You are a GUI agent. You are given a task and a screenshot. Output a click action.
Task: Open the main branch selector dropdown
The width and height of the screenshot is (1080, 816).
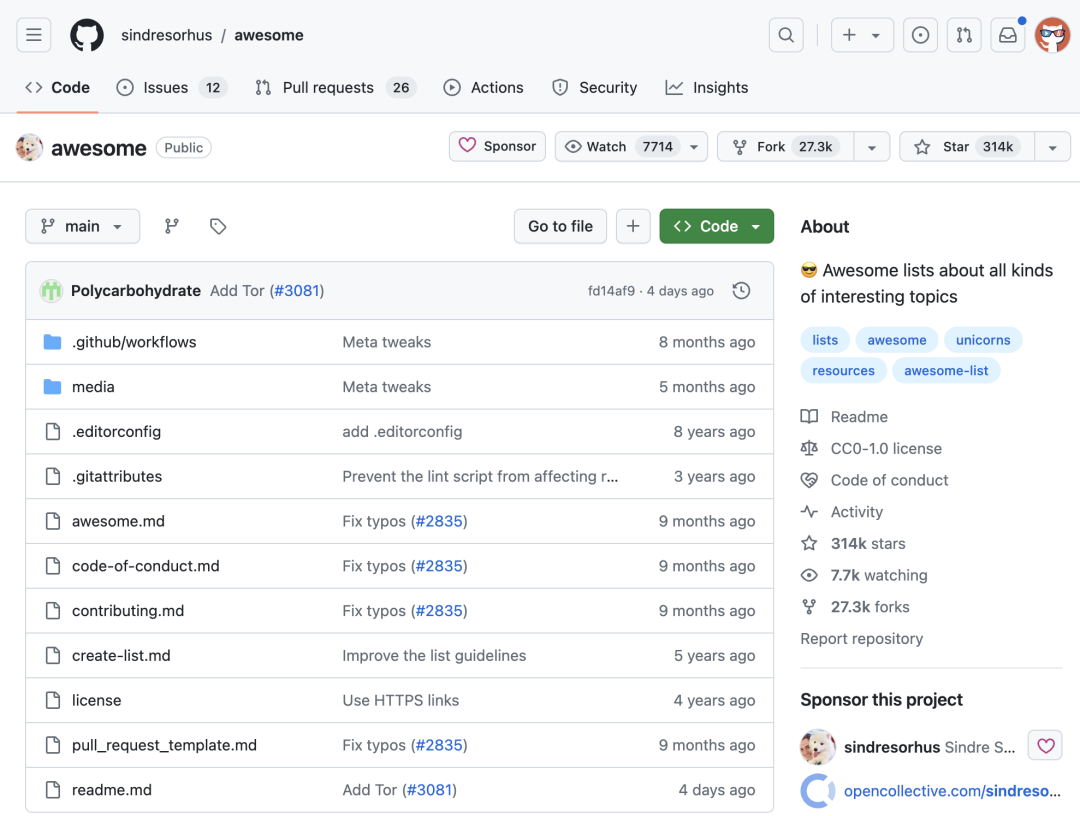coord(83,226)
